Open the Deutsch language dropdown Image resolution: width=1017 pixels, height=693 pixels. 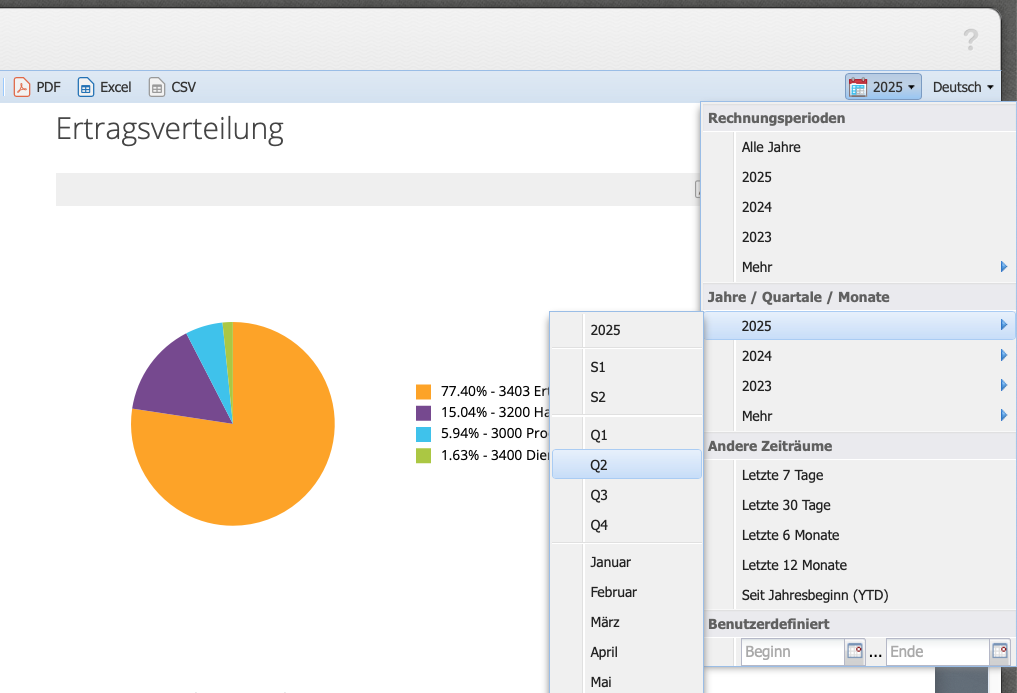point(961,87)
